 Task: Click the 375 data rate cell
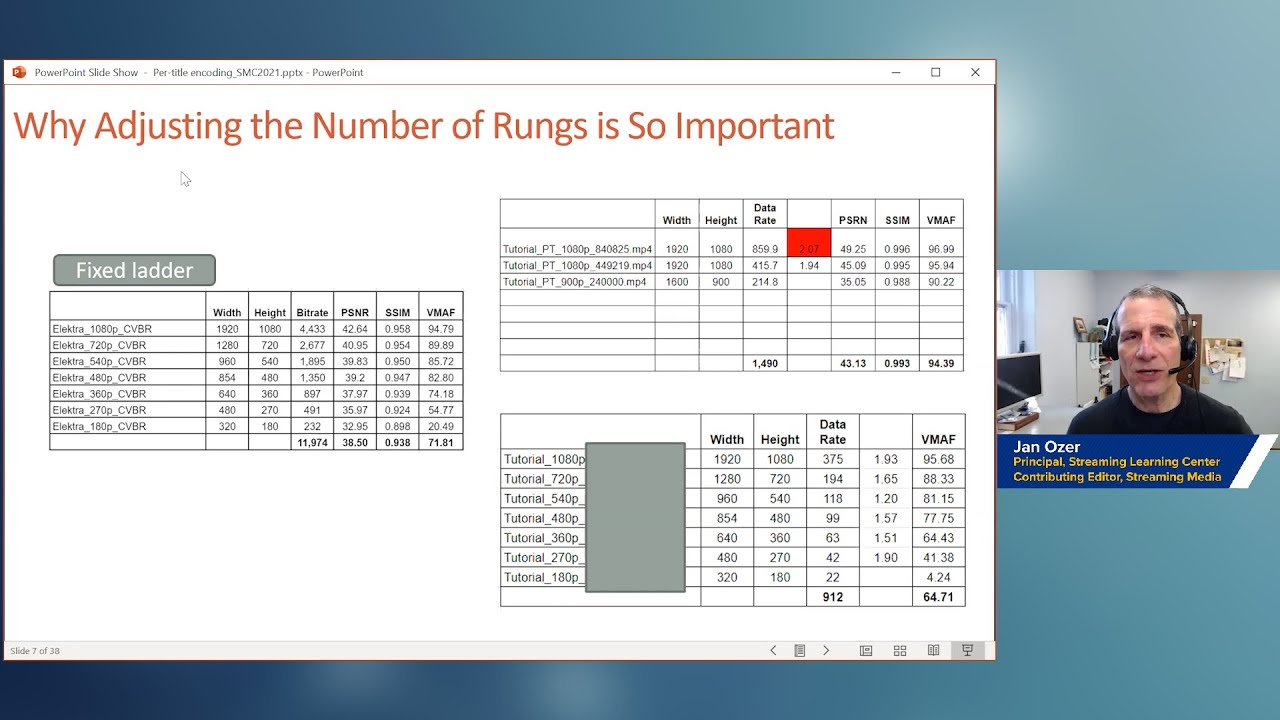[833, 459]
